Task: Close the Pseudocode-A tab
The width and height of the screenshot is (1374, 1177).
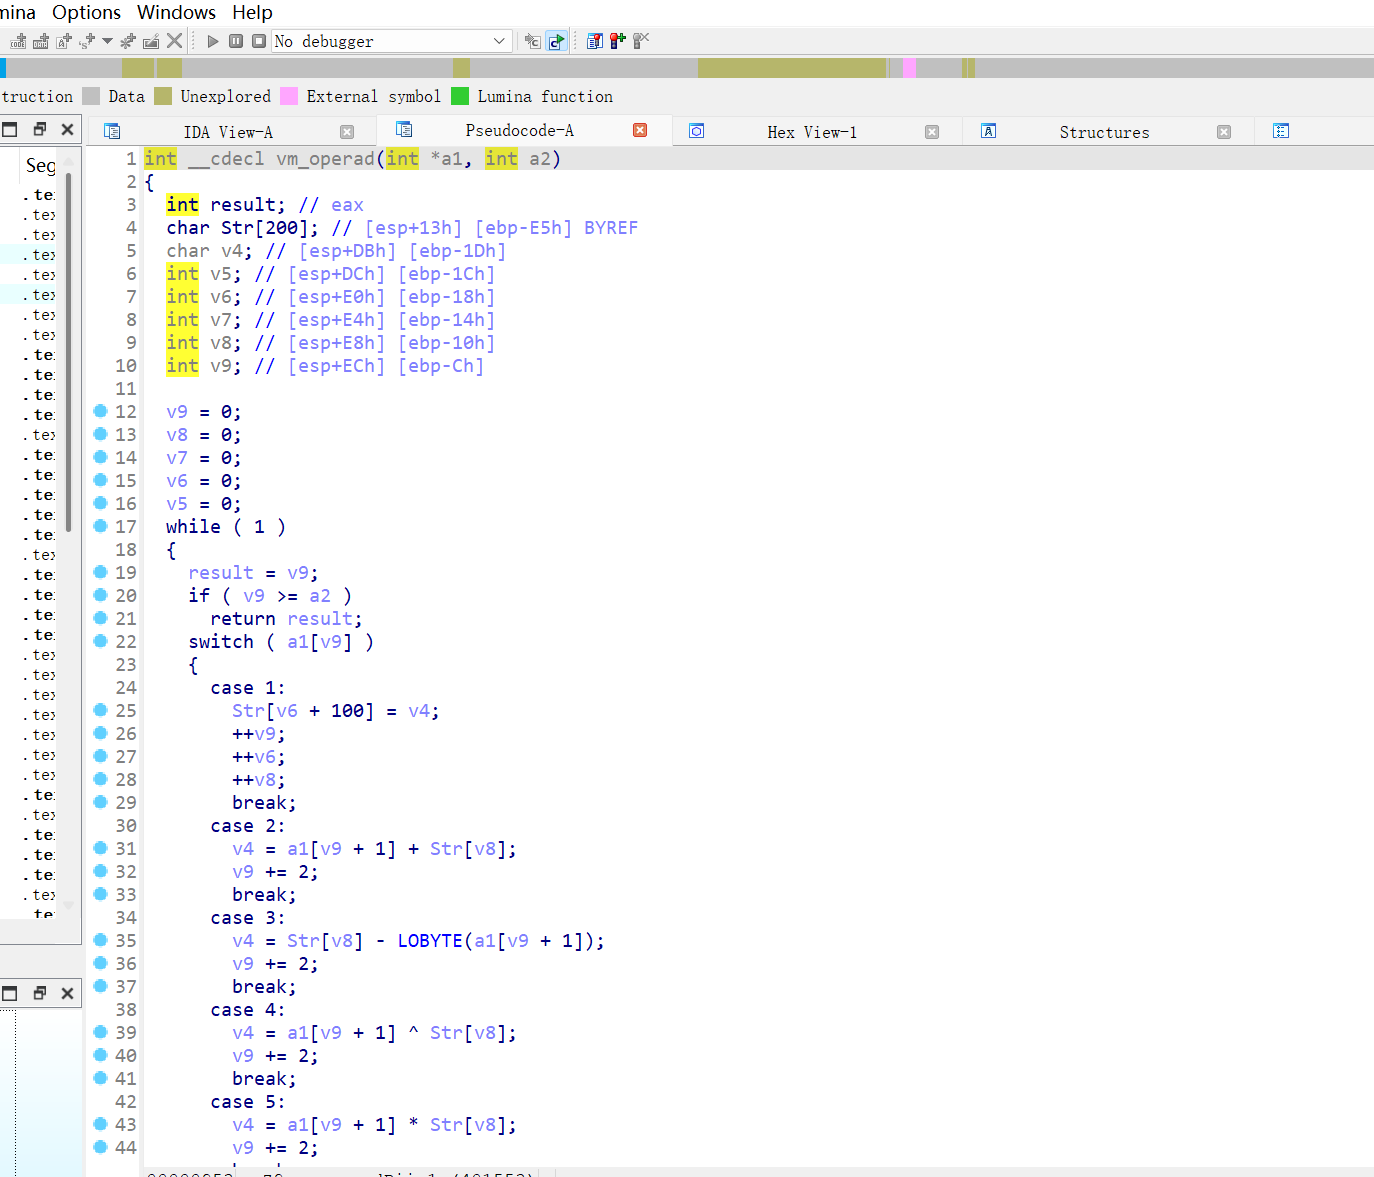Action: point(640,130)
